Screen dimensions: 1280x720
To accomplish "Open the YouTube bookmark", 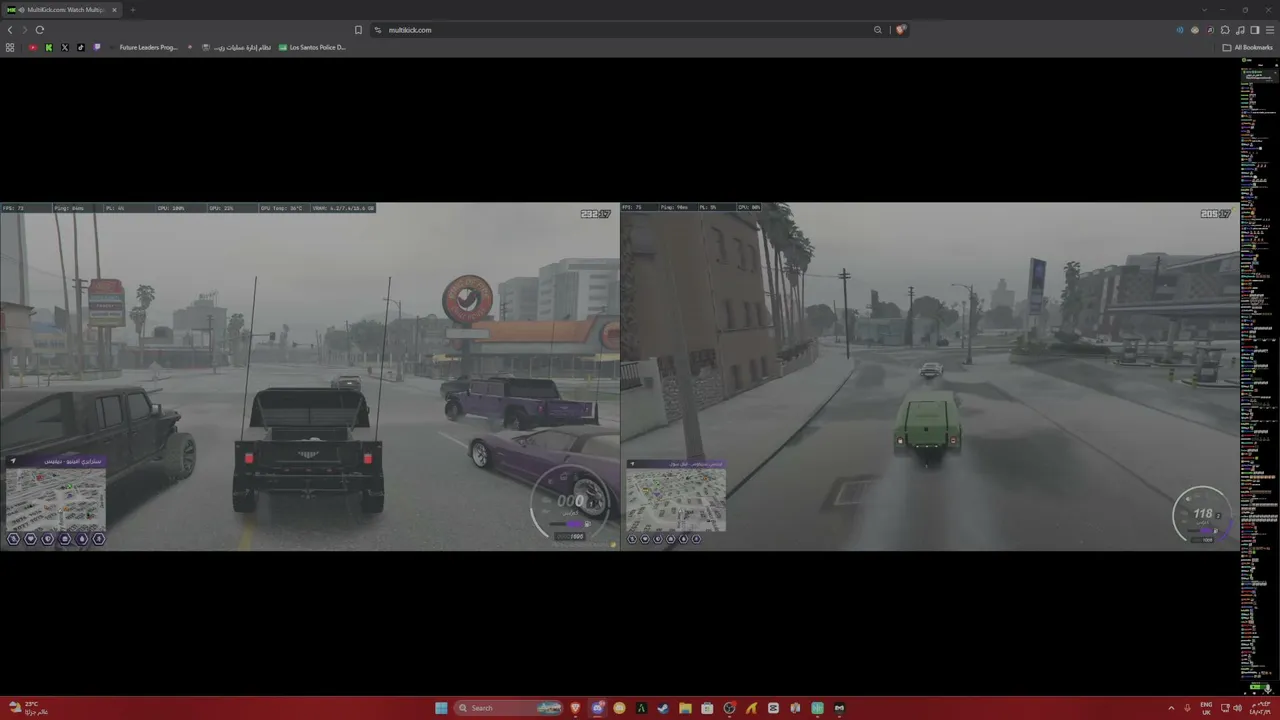I will [32, 47].
